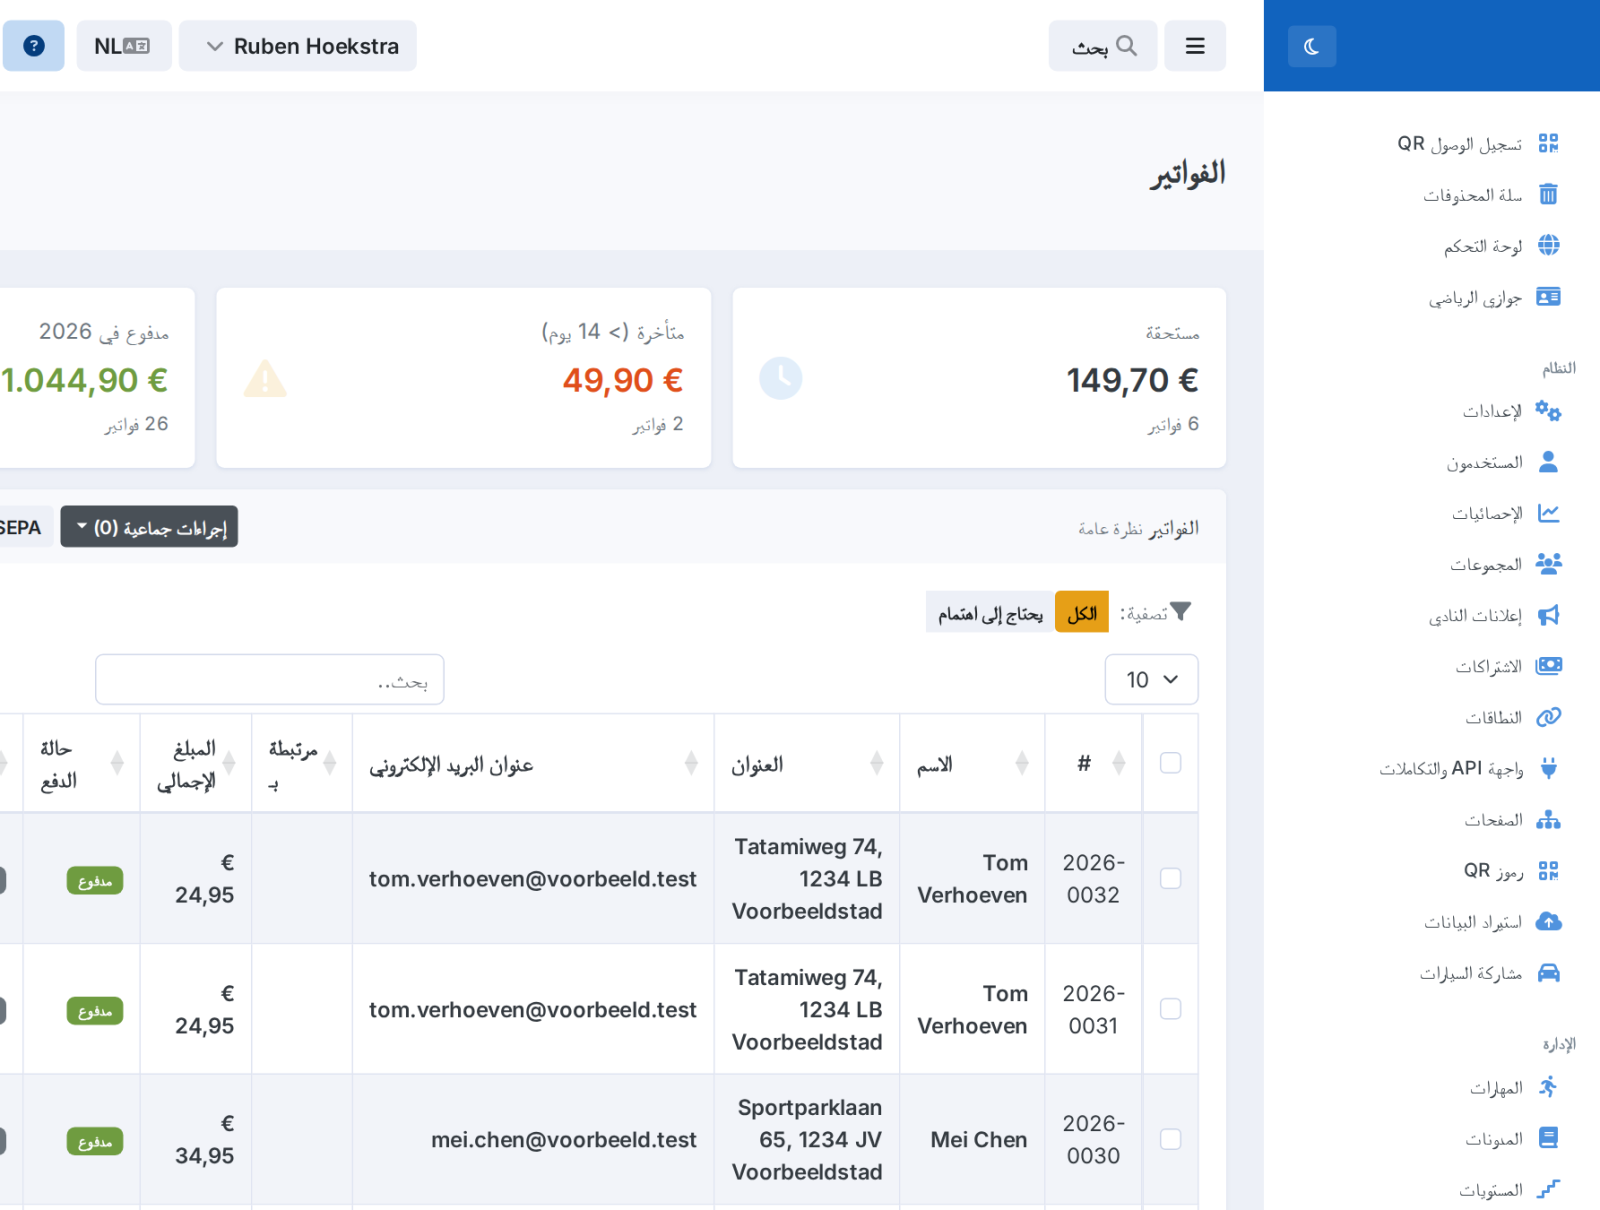Open the سلة المحذوفات trash icon
Screen dimensions: 1600x1210
point(1548,194)
